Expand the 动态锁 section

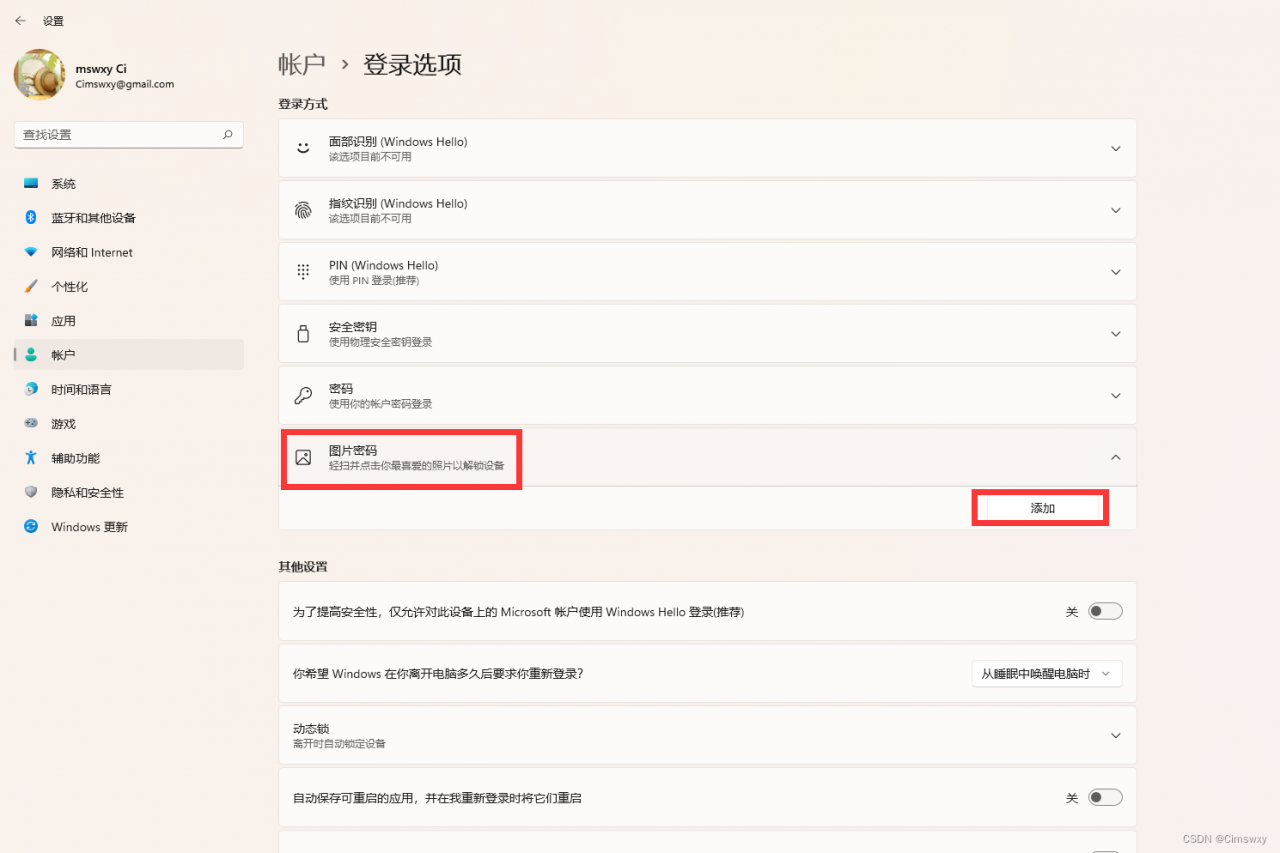(x=1115, y=735)
